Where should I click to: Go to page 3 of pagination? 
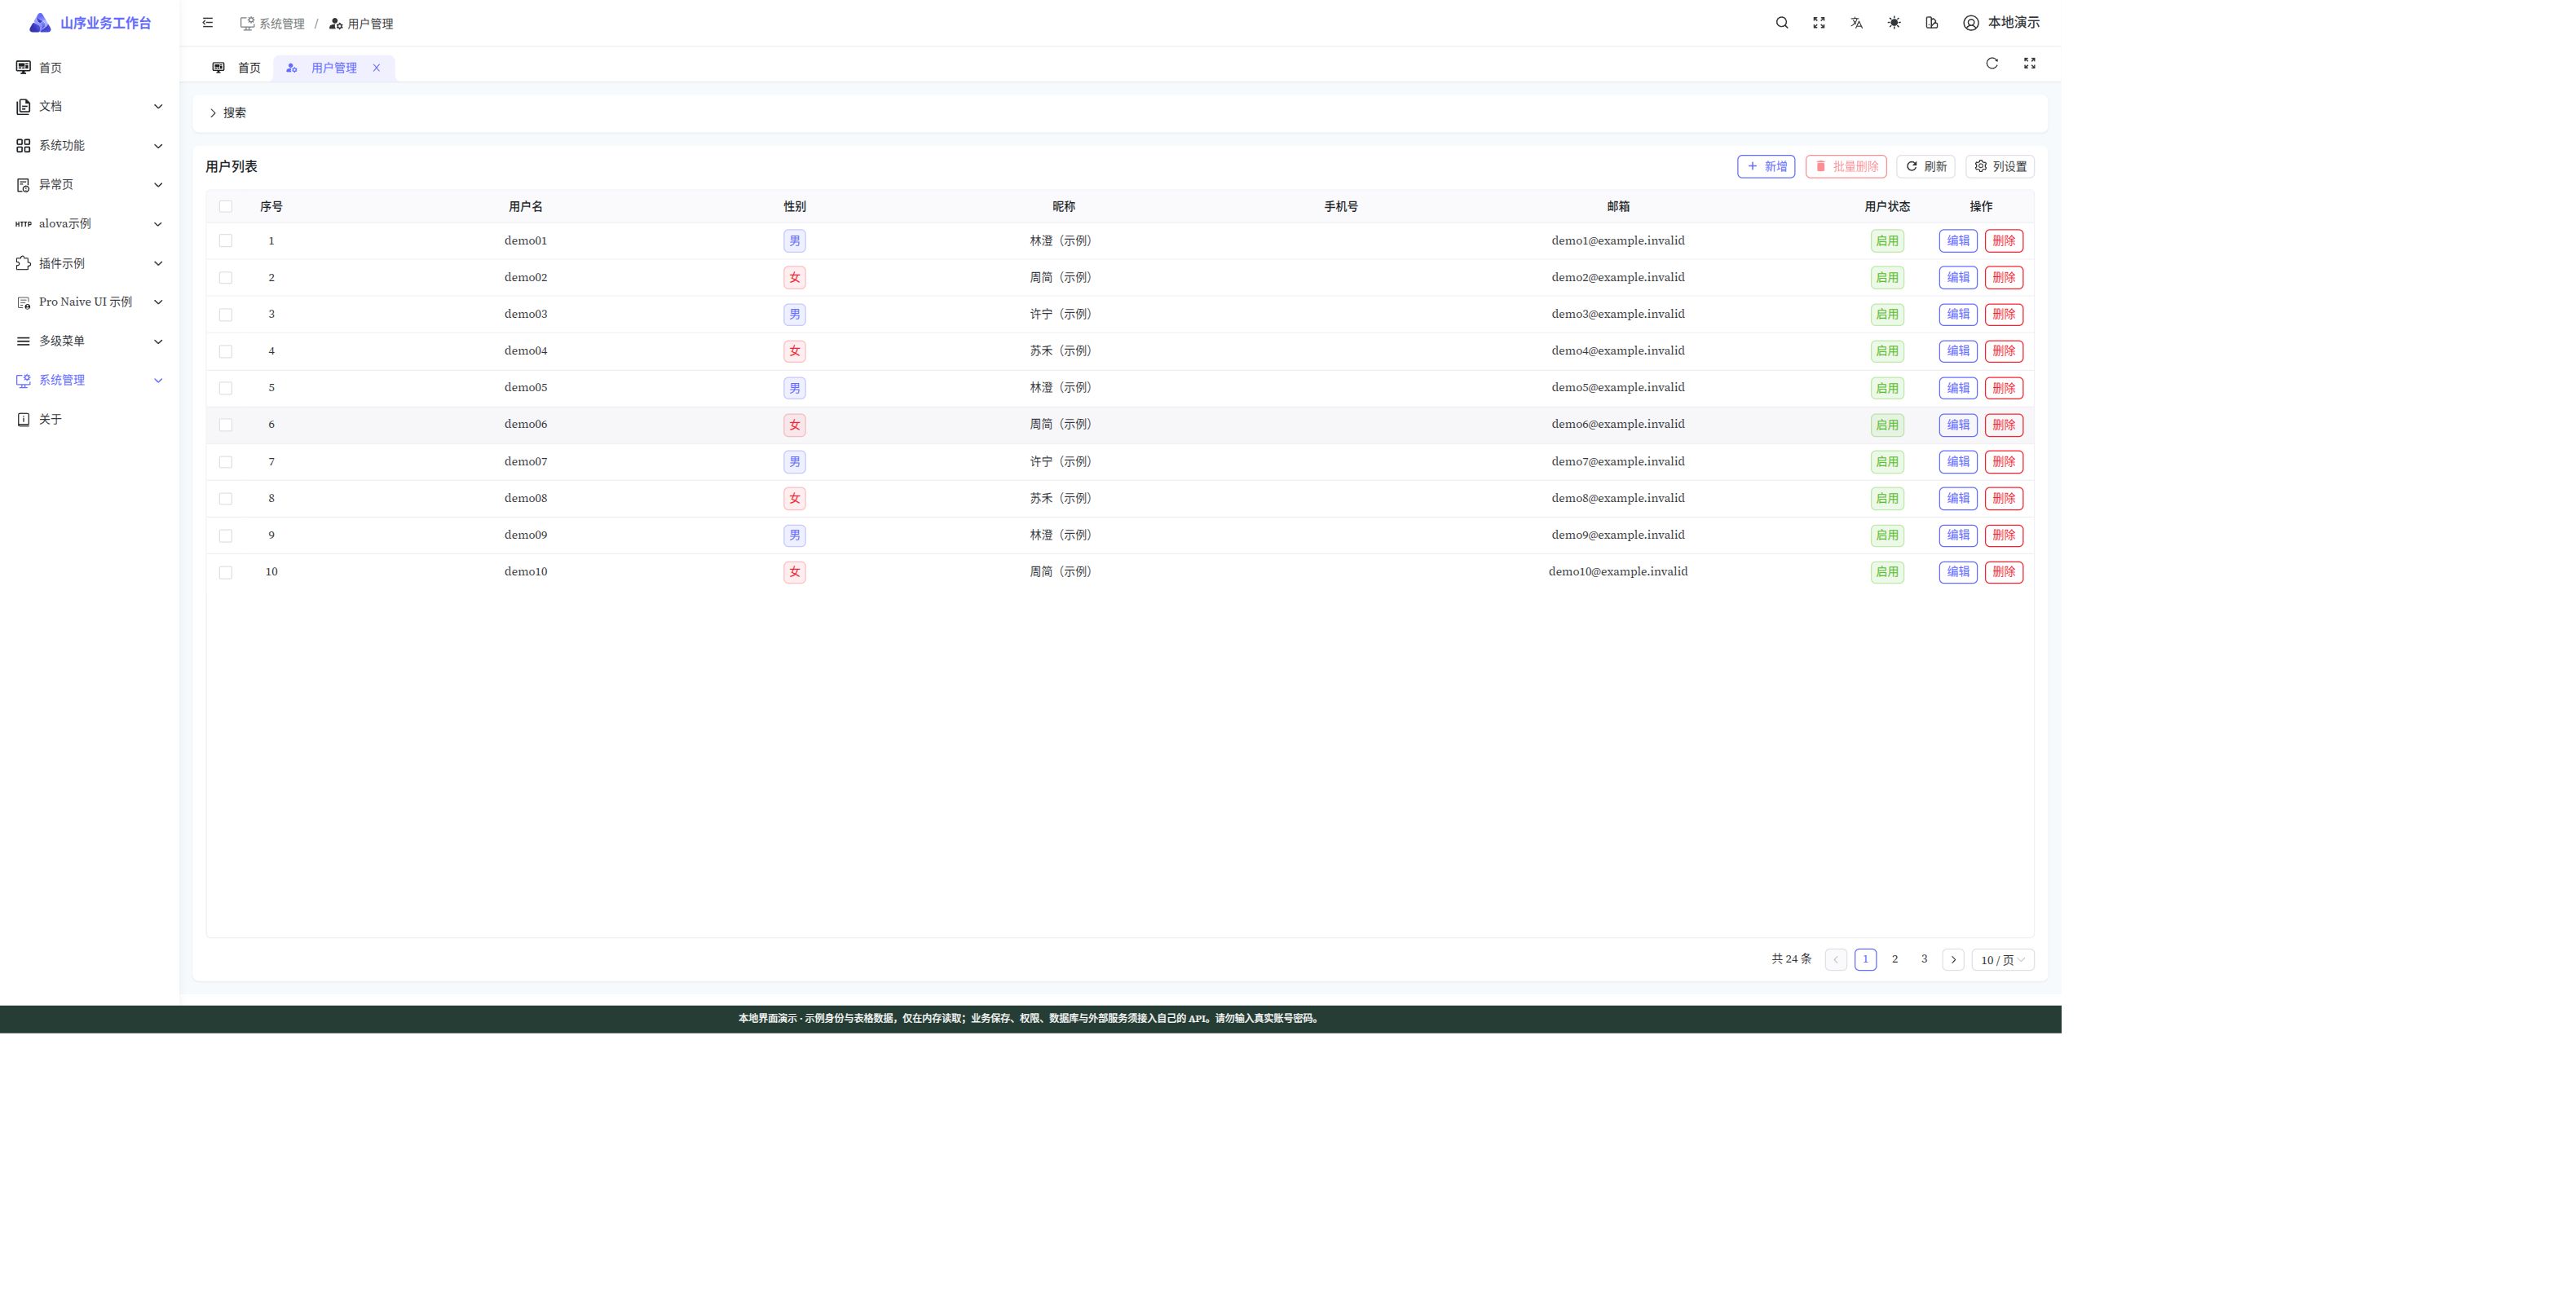tap(1924, 960)
